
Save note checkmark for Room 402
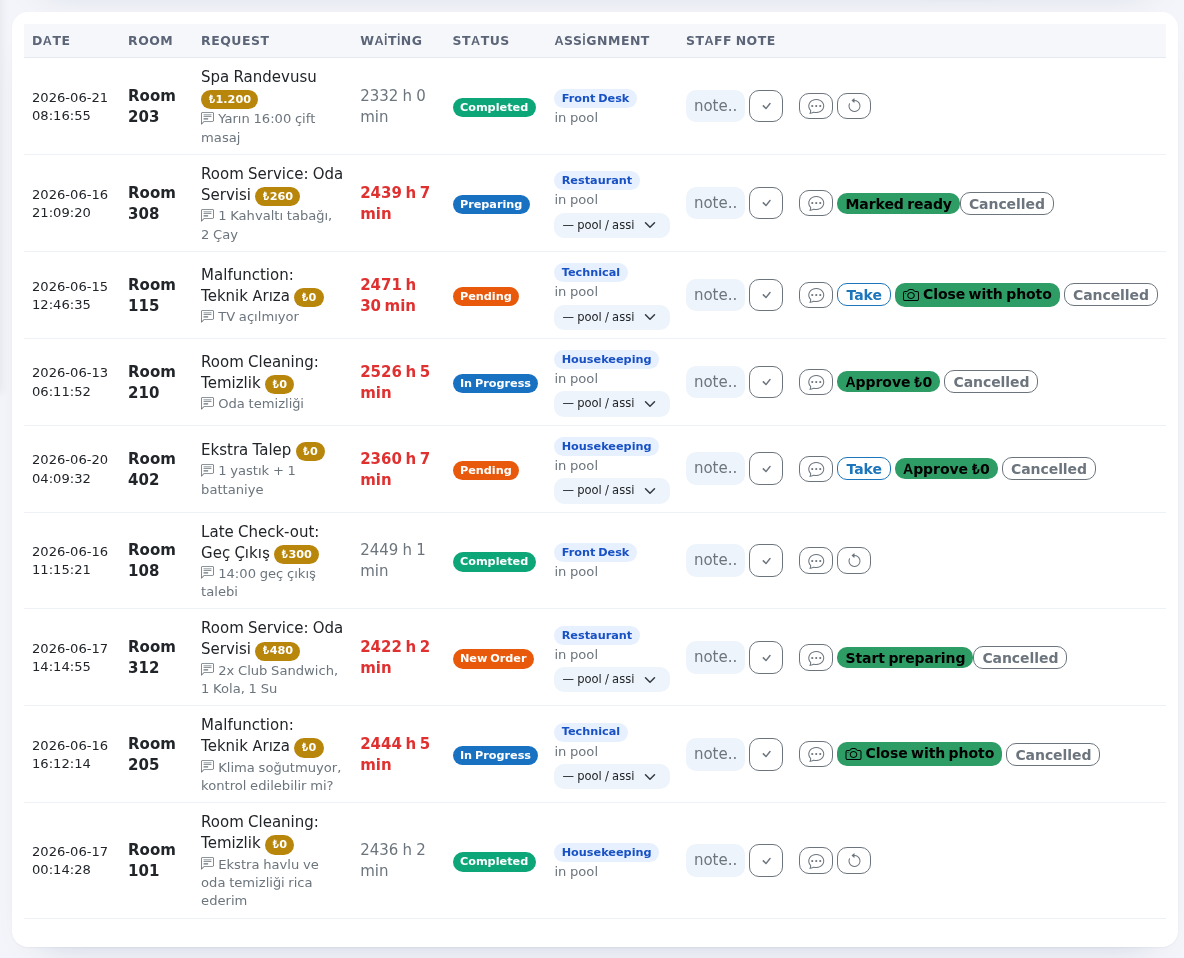766,469
